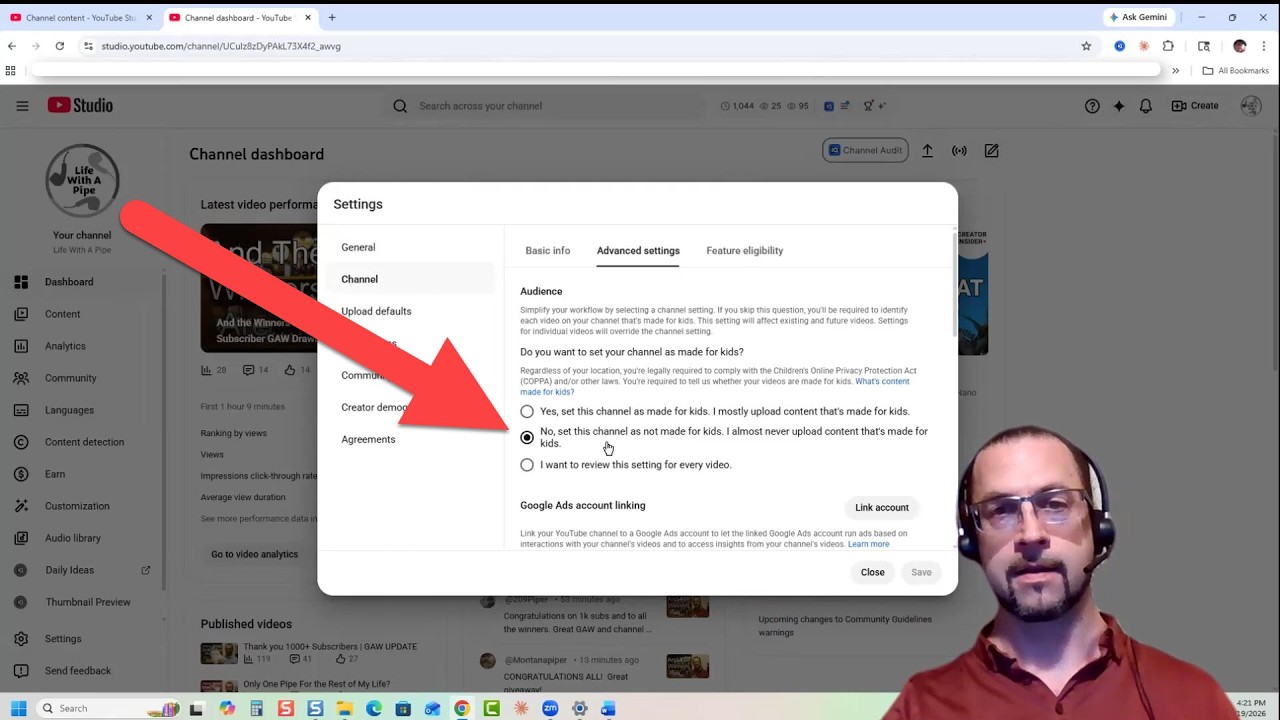This screenshot has height=720, width=1280.
Task: Open the Chrome extensions puzzle icon
Action: (x=1168, y=46)
